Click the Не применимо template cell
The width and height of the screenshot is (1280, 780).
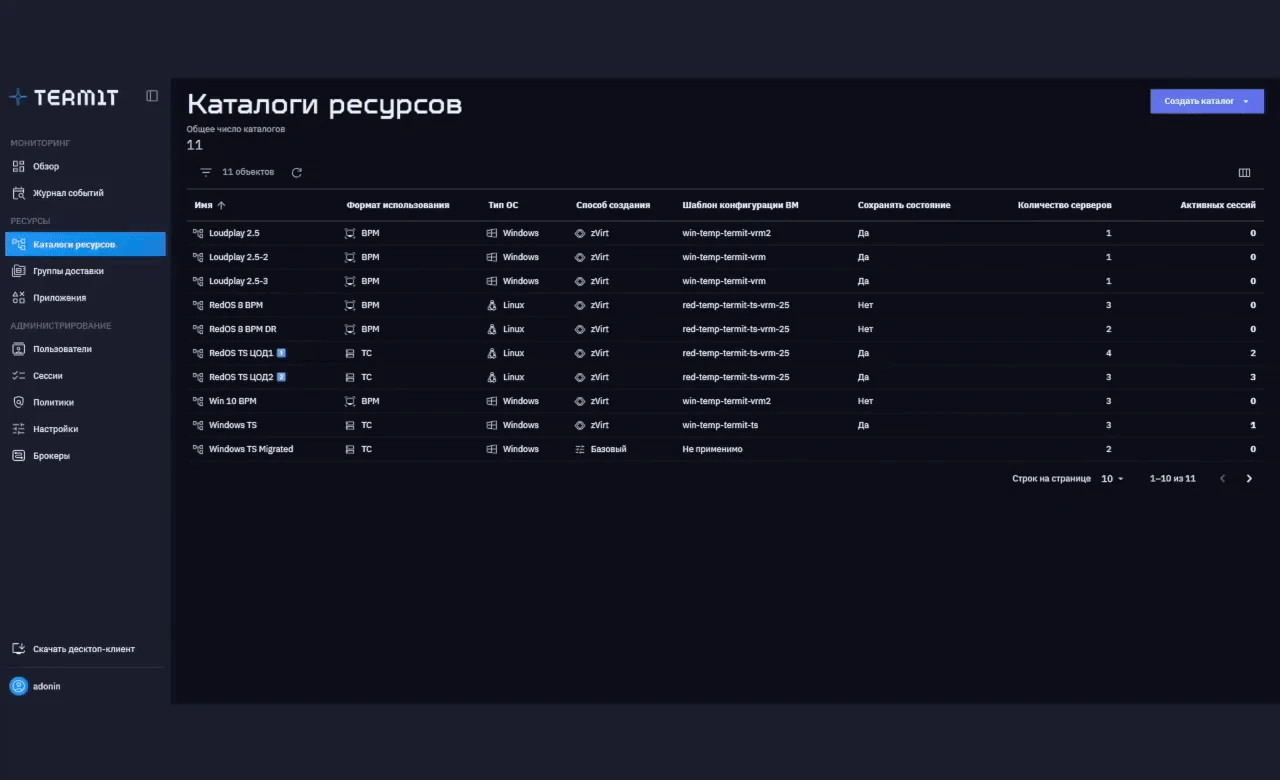click(x=715, y=449)
